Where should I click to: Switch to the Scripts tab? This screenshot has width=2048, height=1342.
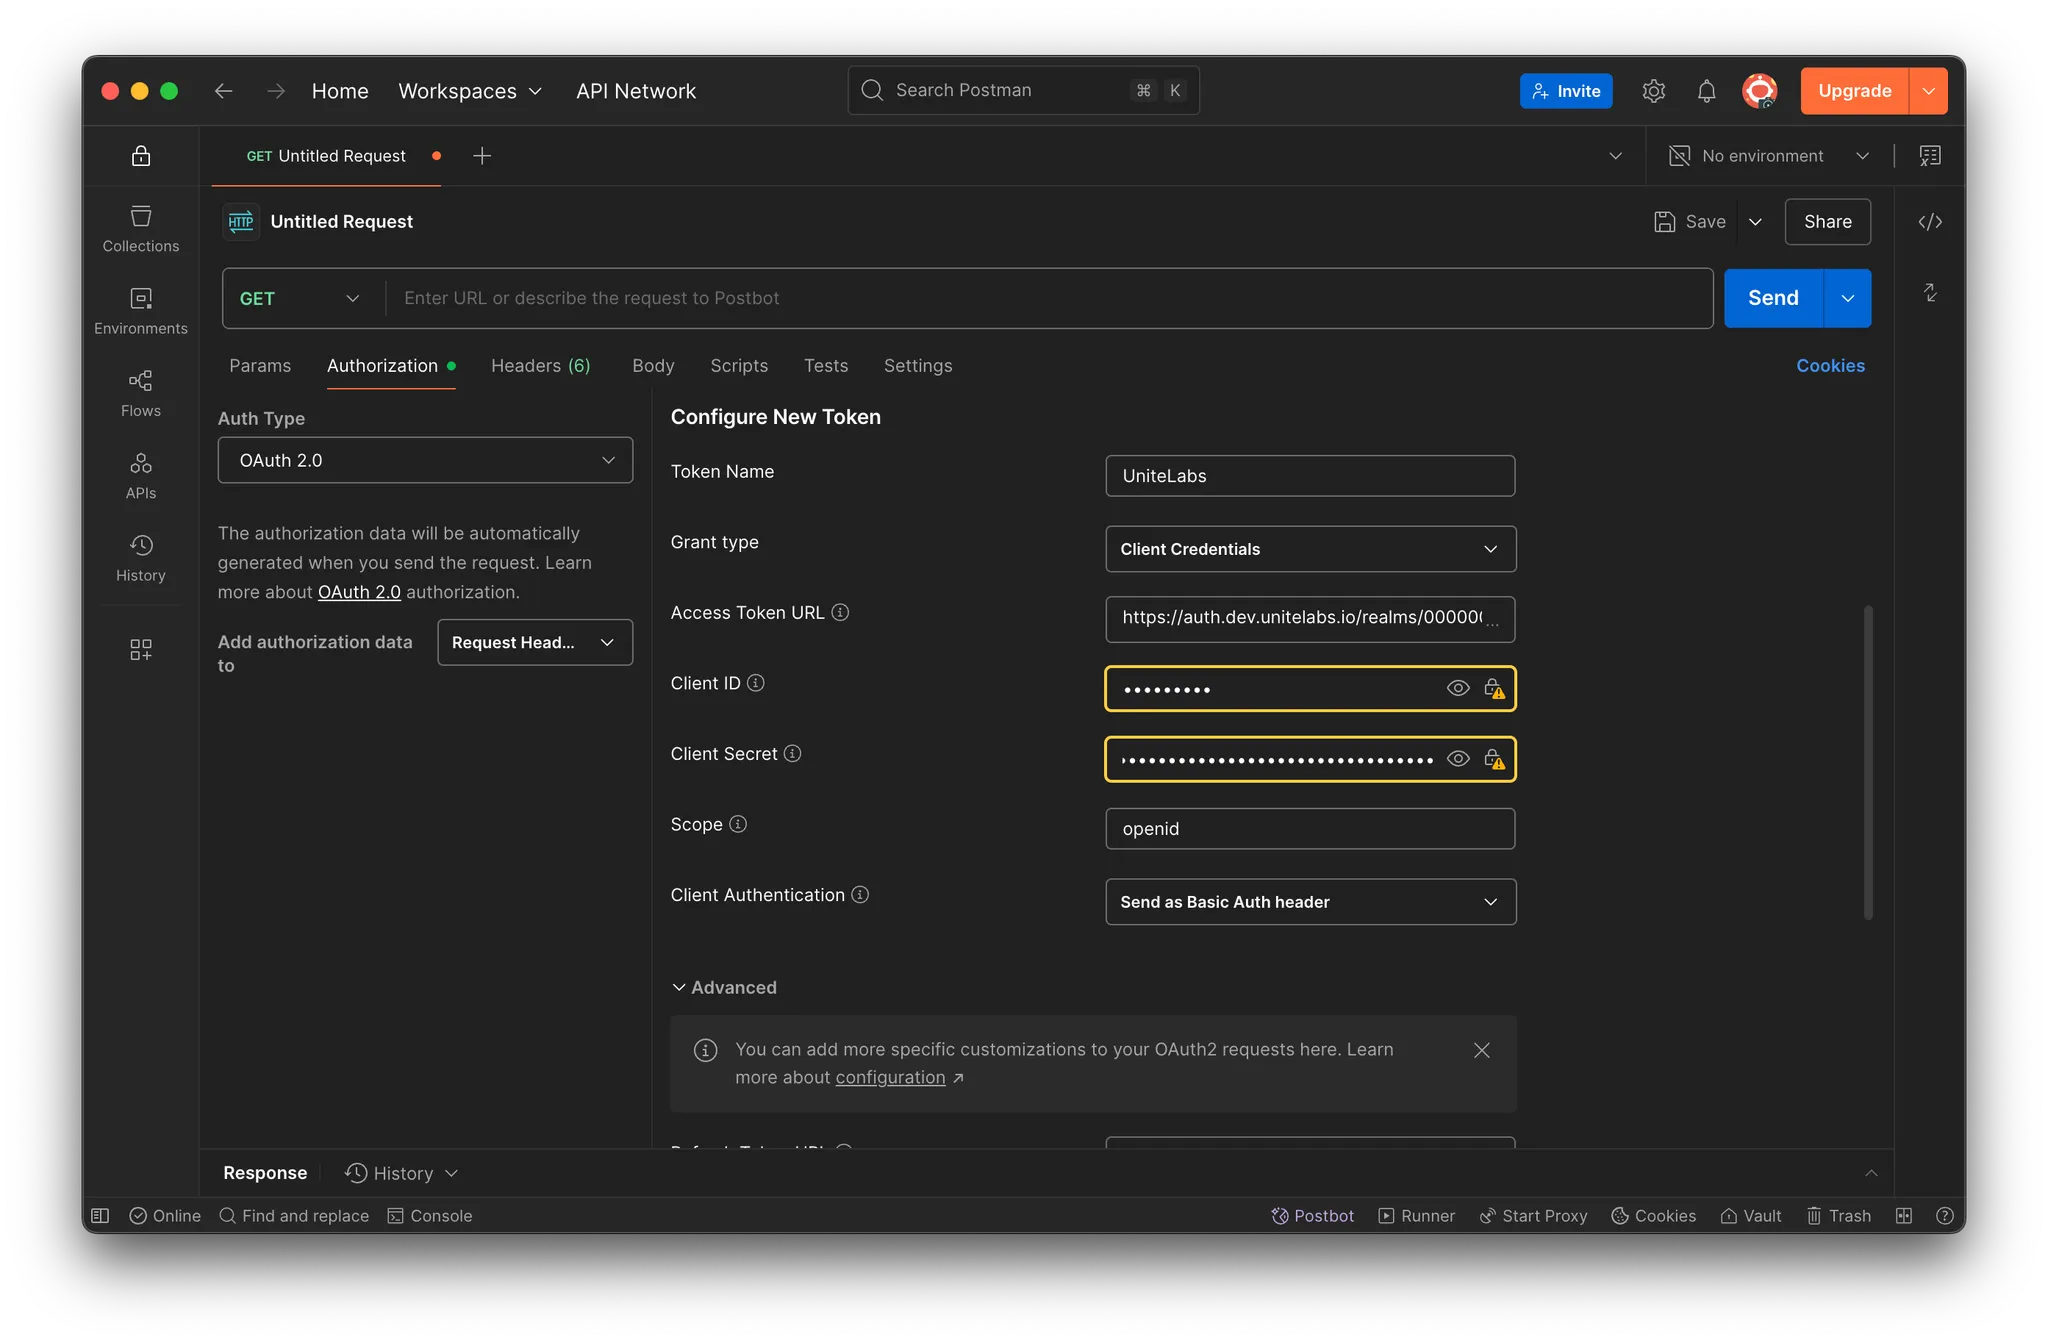(x=739, y=365)
